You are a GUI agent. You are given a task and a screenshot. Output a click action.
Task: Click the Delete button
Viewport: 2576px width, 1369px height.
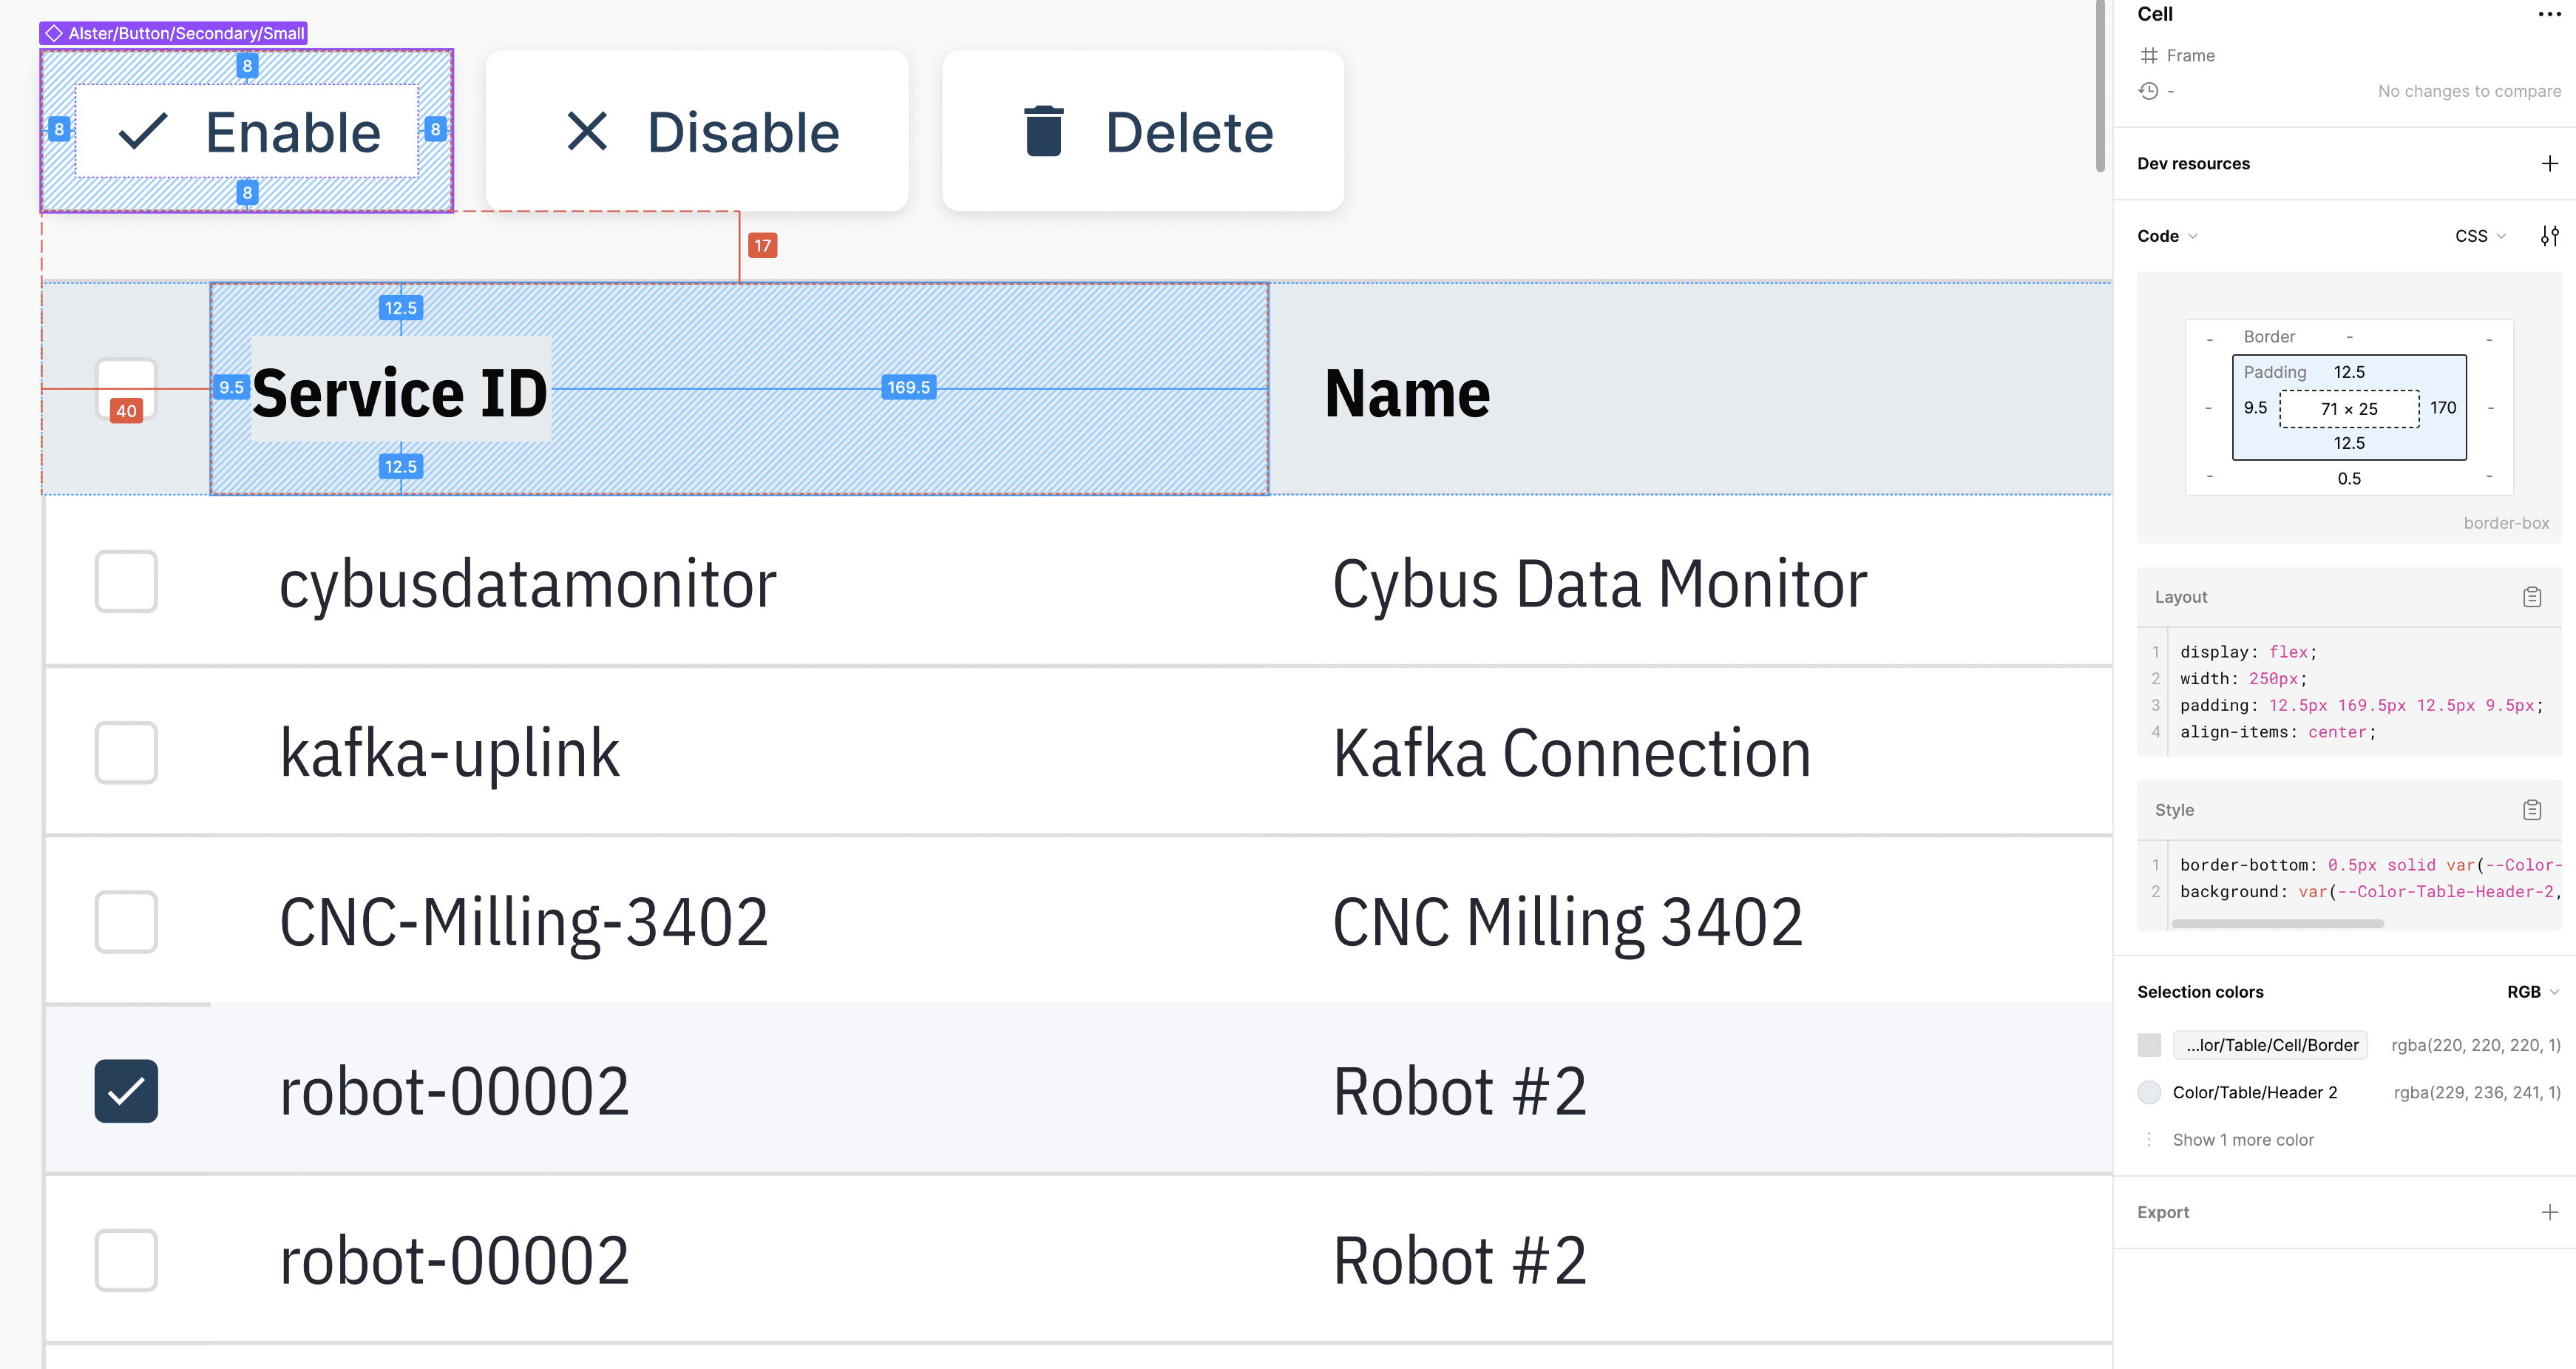(1143, 131)
